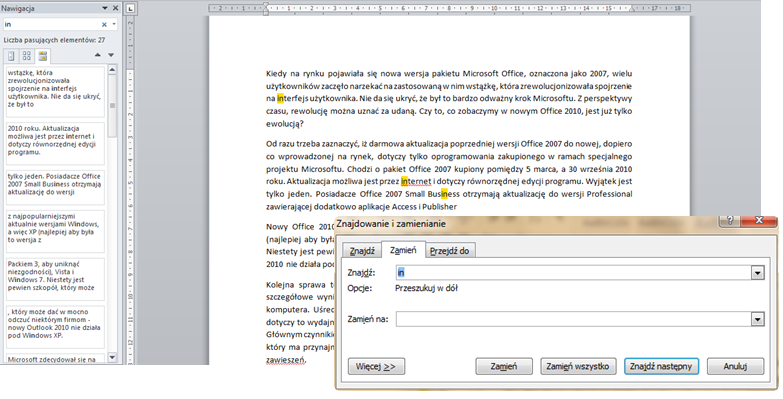The width and height of the screenshot is (783, 399).
Task: Click the tab stop selector at ruler corner
Action: point(130,8)
